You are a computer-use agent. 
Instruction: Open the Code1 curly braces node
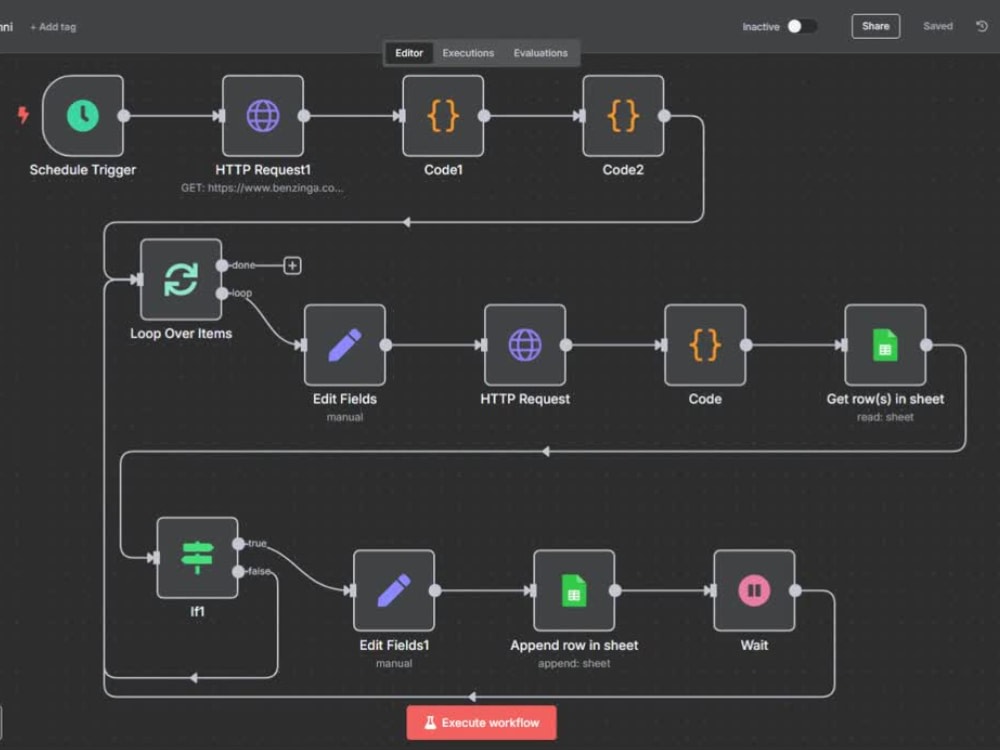pos(443,115)
